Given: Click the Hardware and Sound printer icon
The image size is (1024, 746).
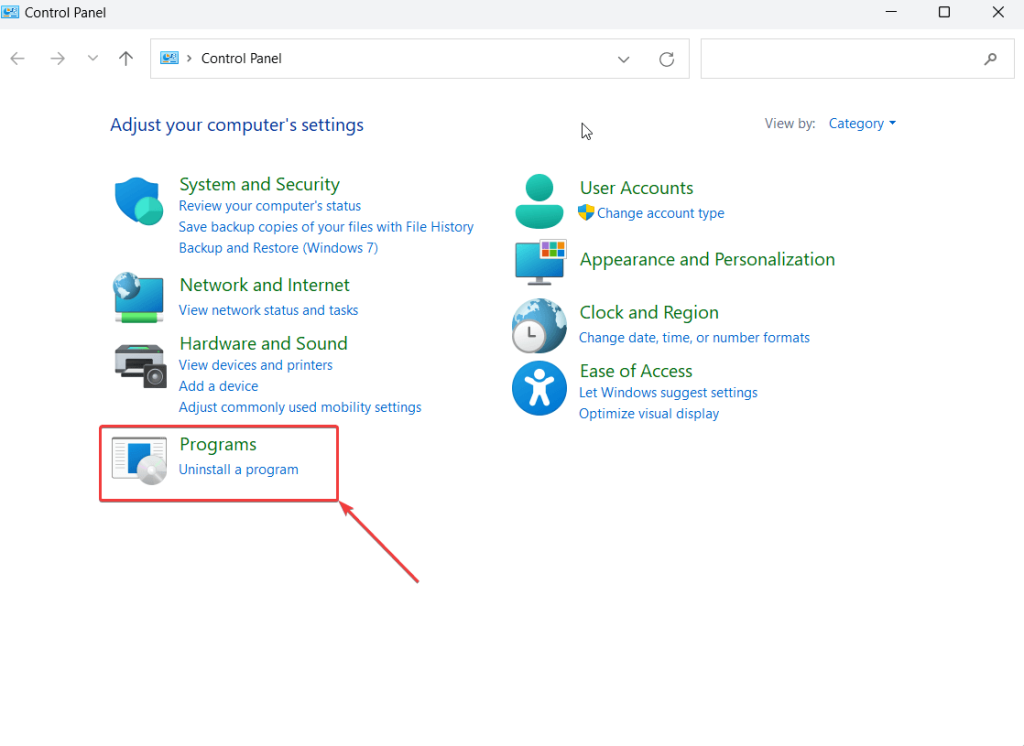Looking at the screenshot, I should (x=139, y=364).
